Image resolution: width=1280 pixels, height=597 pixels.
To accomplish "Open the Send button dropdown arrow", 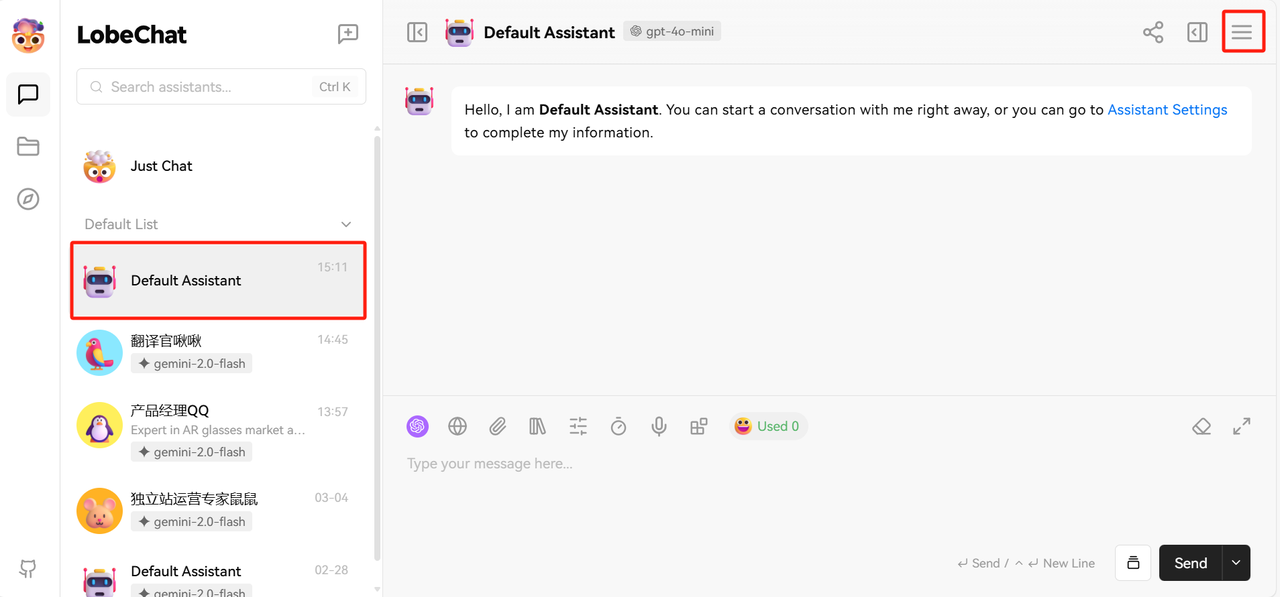I will 1236,563.
